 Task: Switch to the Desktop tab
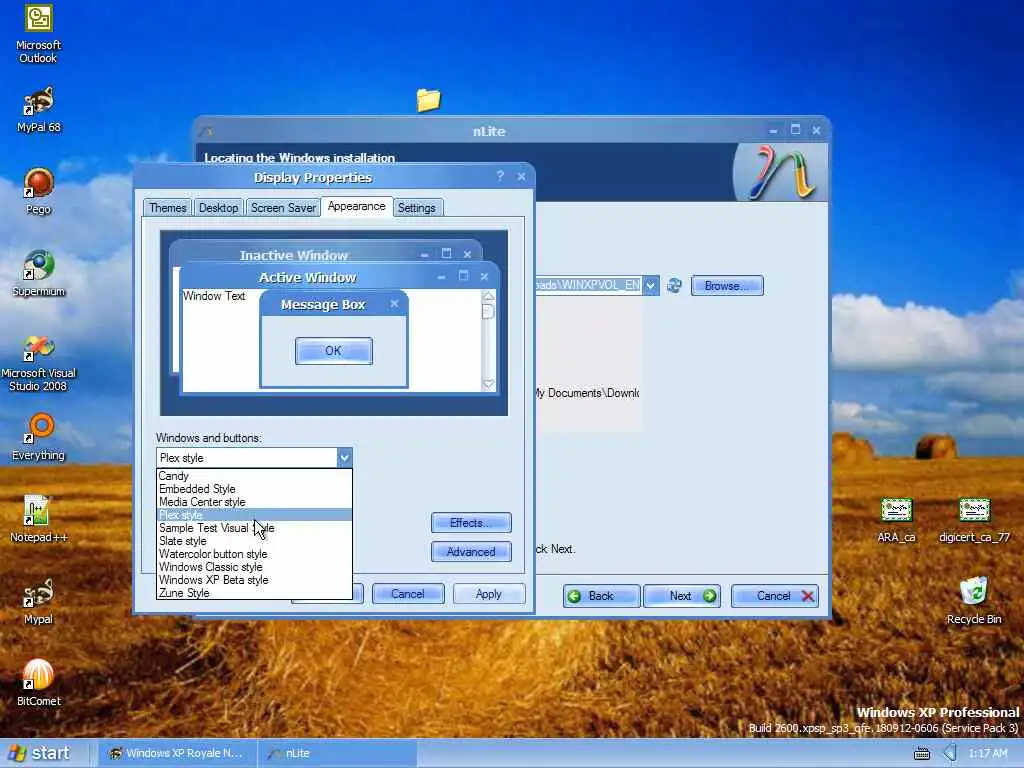pos(218,208)
